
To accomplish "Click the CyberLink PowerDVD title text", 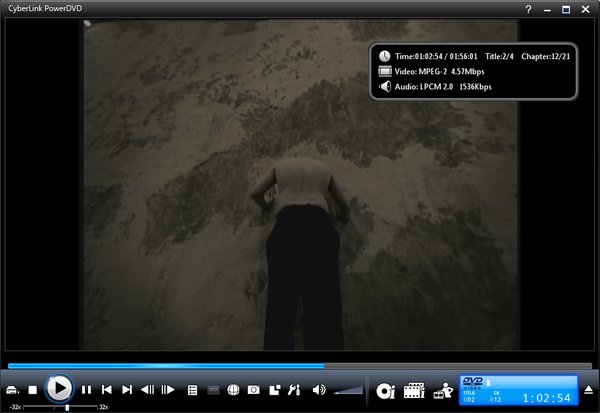I will pos(45,8).
